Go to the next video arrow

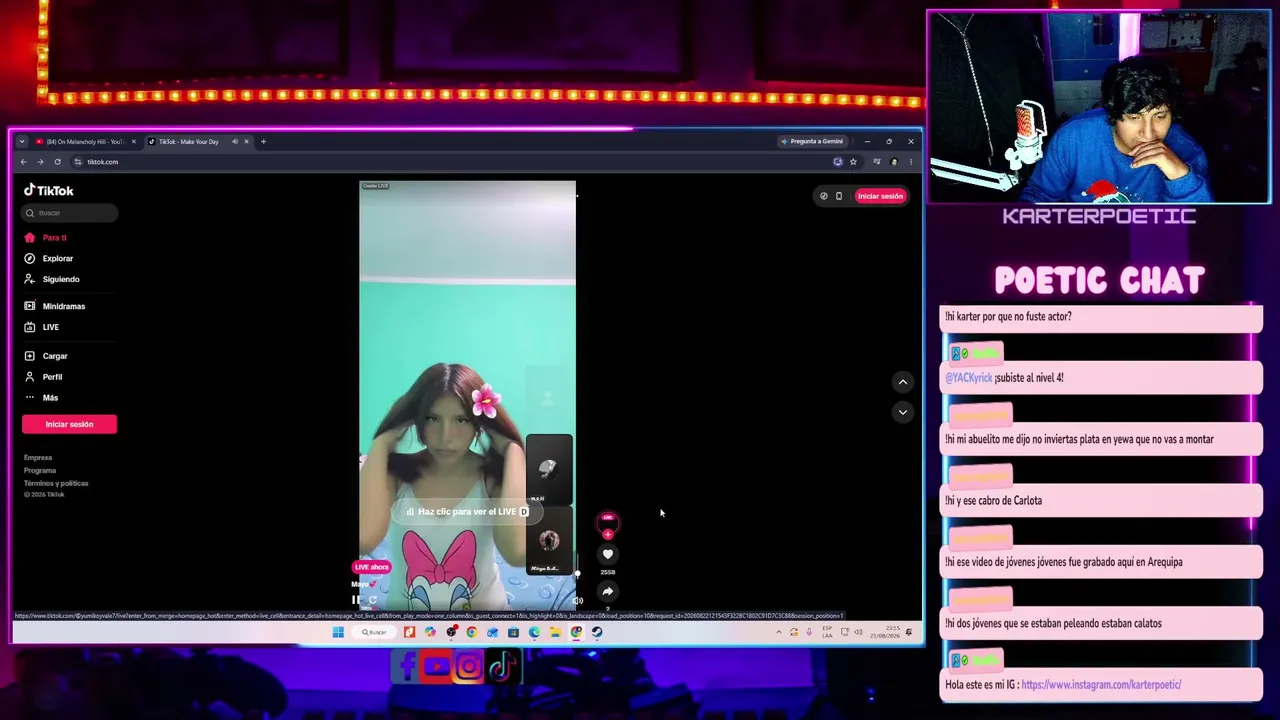click(902, 412)
